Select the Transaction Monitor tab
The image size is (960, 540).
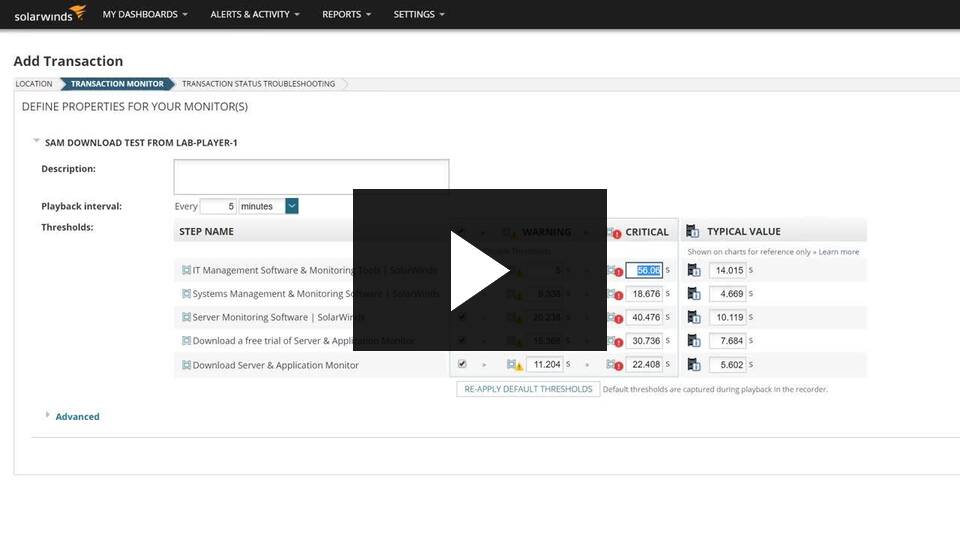(117, 84)
